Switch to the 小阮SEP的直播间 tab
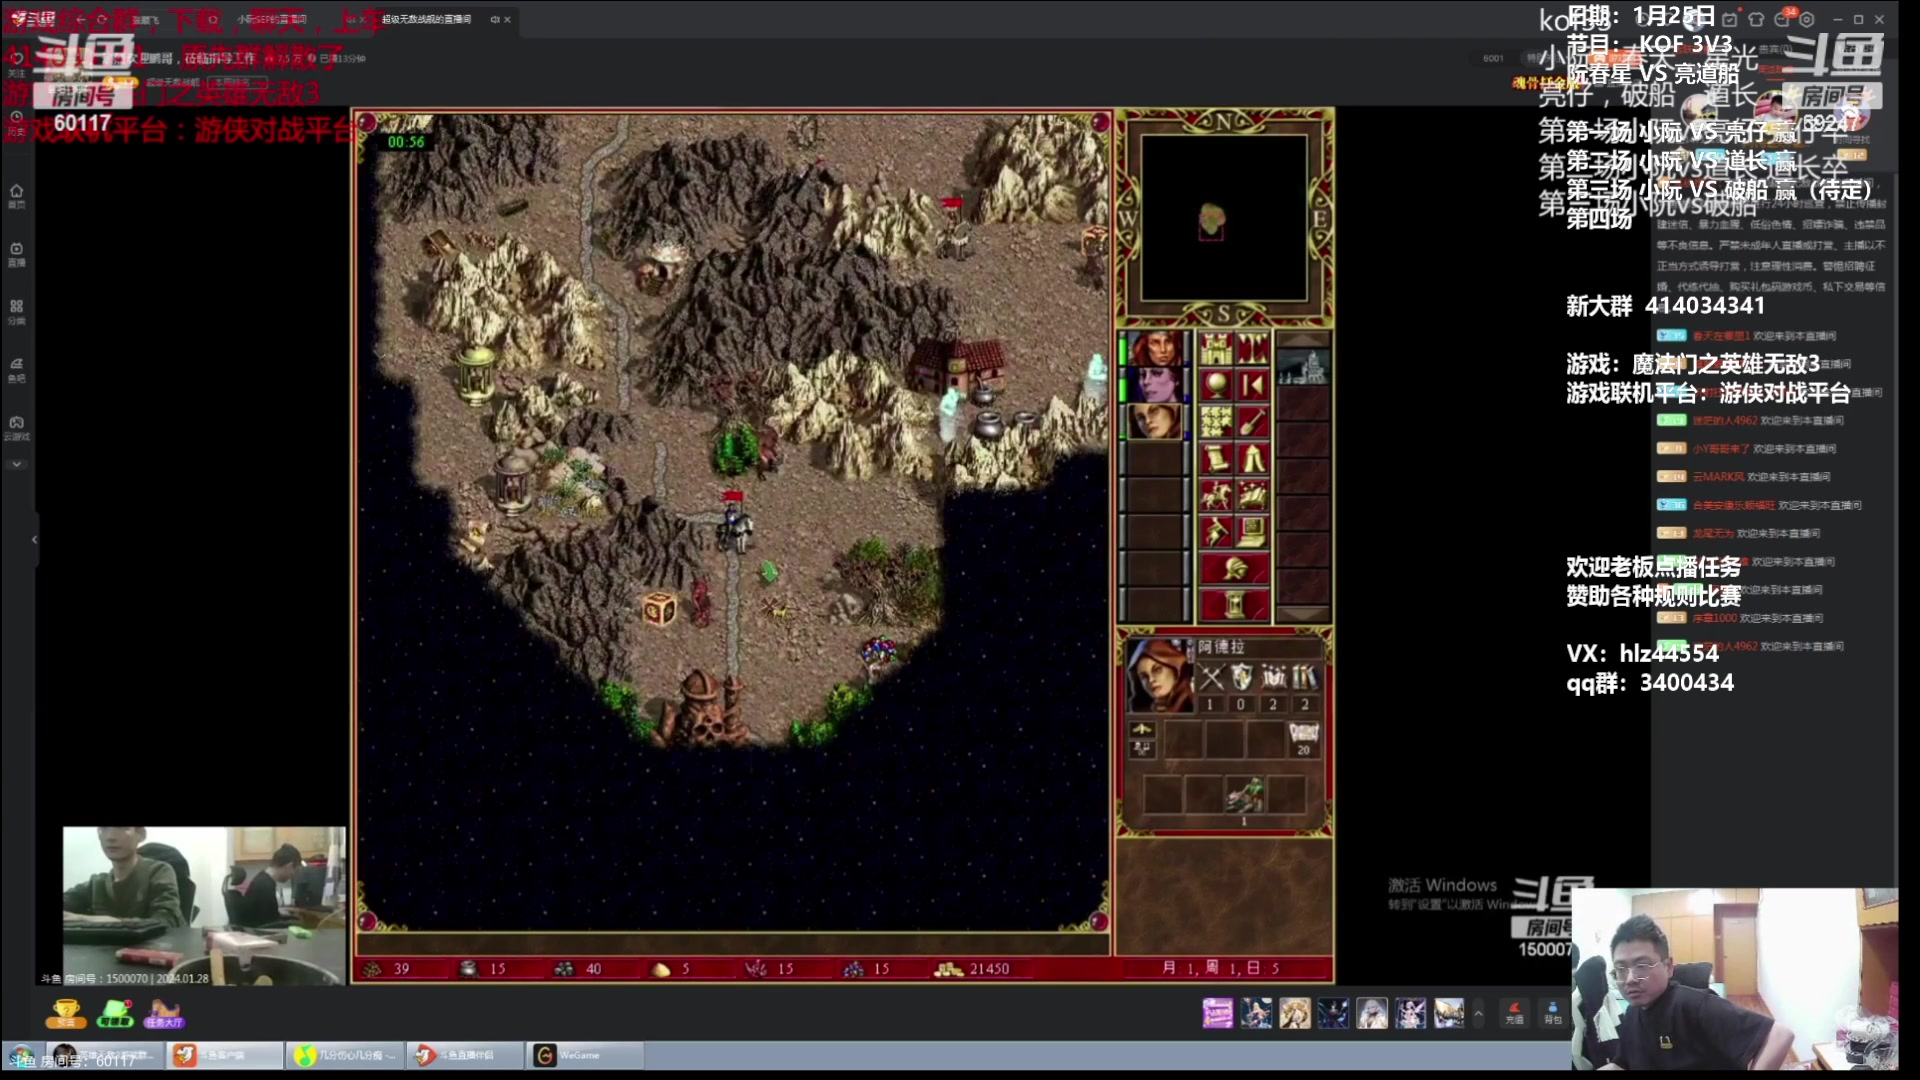The image size is (1920, 1080). pos(272,19)
